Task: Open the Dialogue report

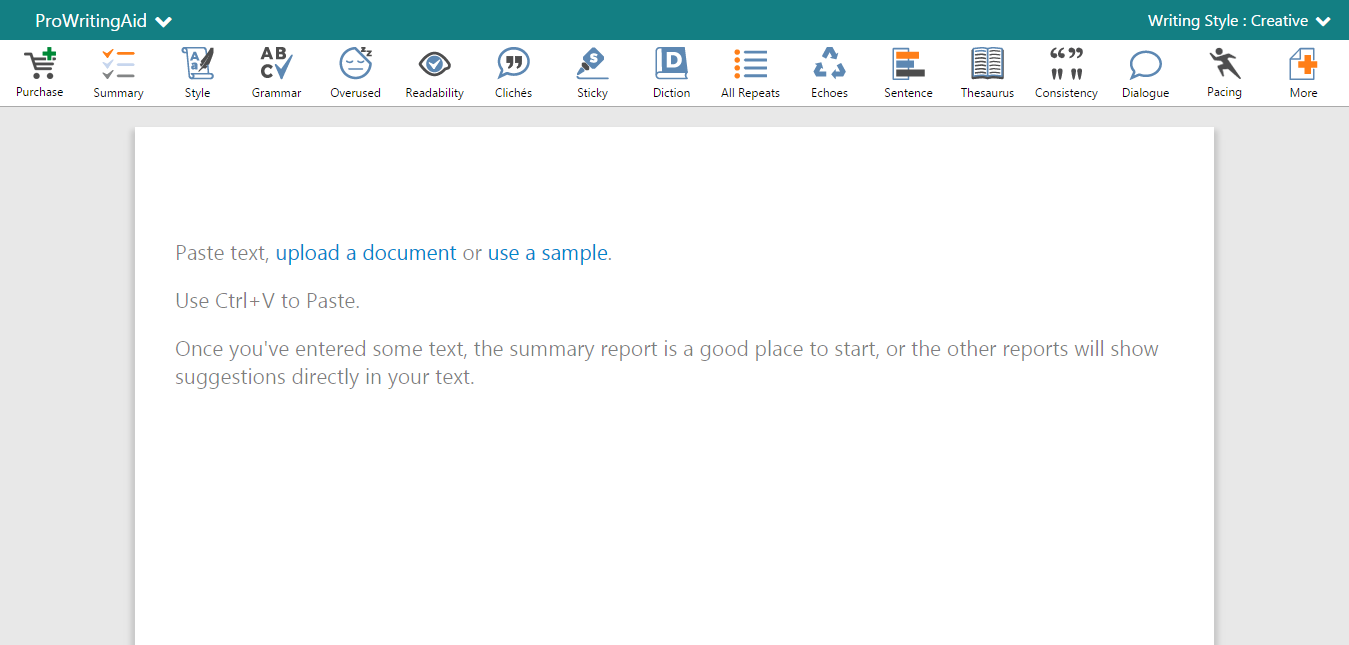Action: coord(1146,73)
